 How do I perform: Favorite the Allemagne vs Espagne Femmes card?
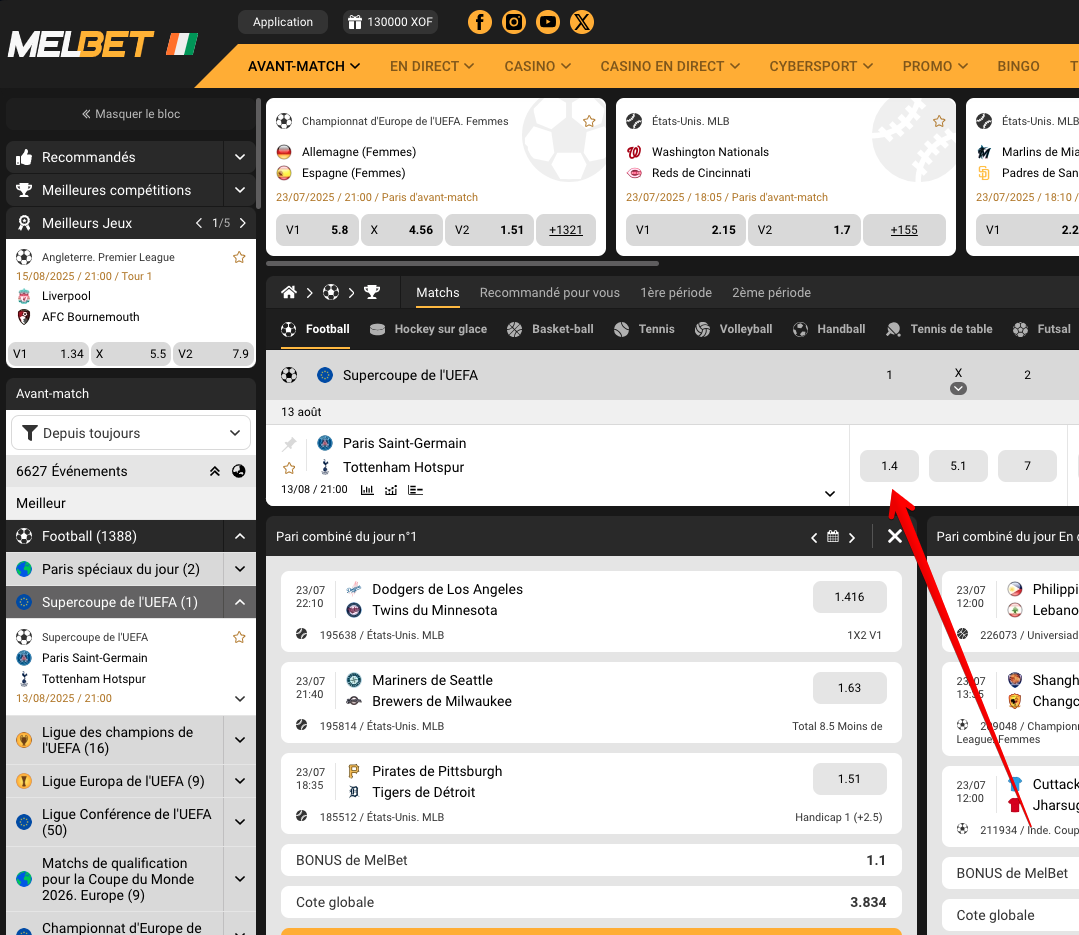tap(589, 121)
